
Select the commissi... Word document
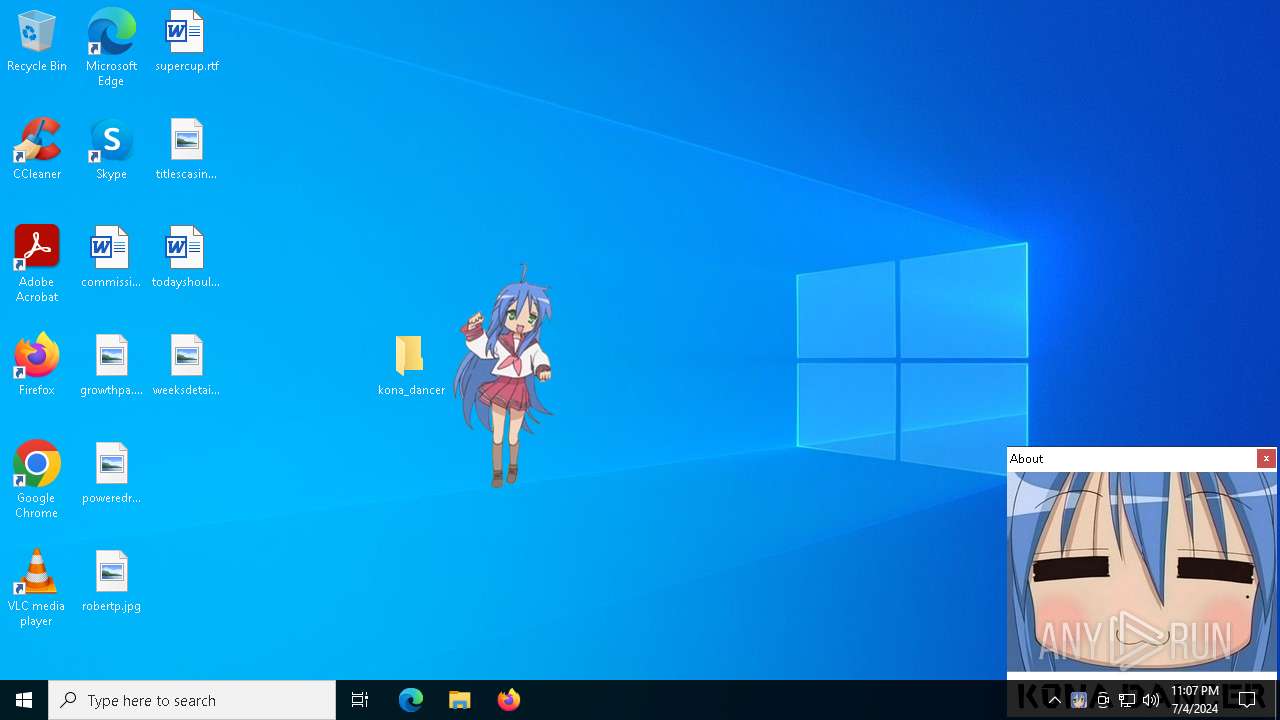[111, 258]
